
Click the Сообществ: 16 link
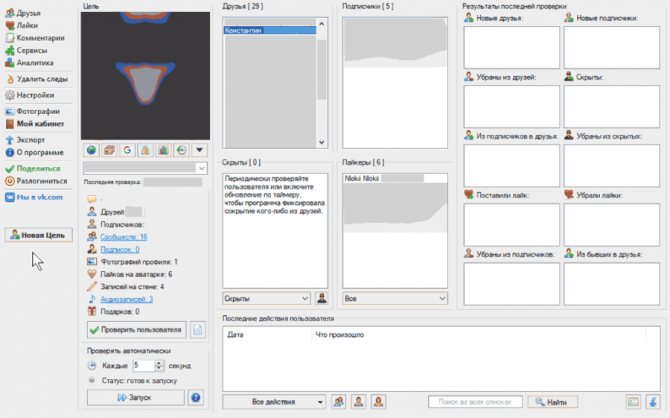123,237
